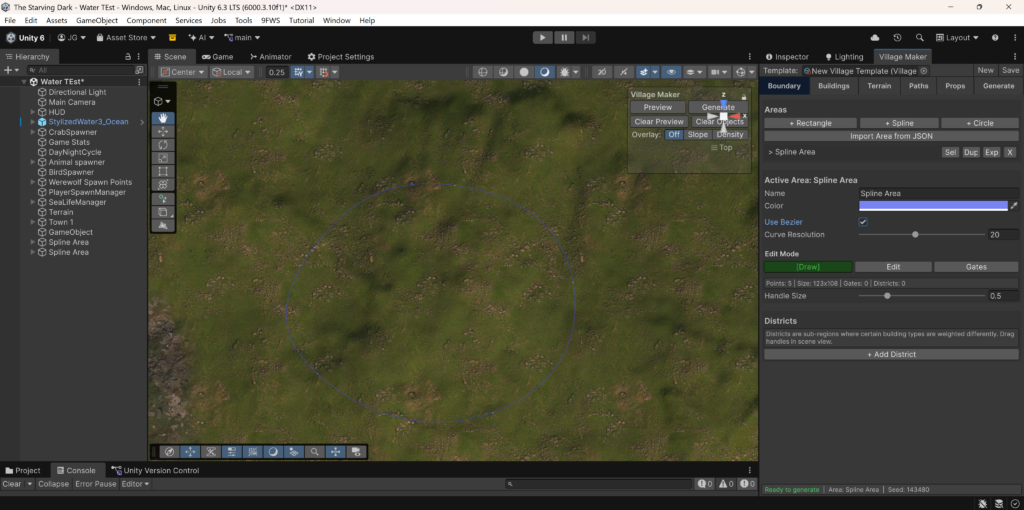
Task: Switch to the Buildings tab
Action: click(833, 86)
